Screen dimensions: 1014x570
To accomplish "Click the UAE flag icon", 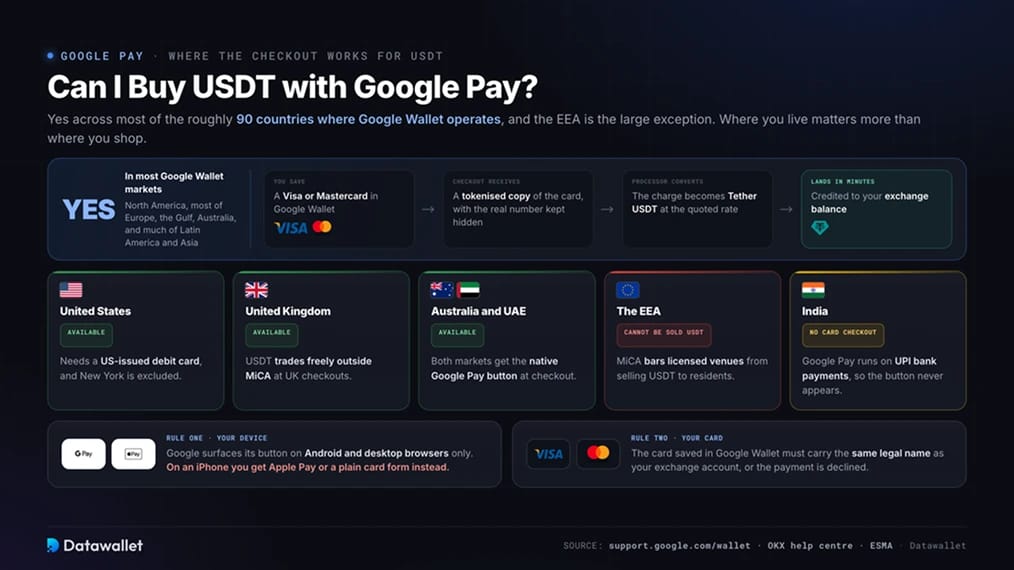I will pos(468,290).
